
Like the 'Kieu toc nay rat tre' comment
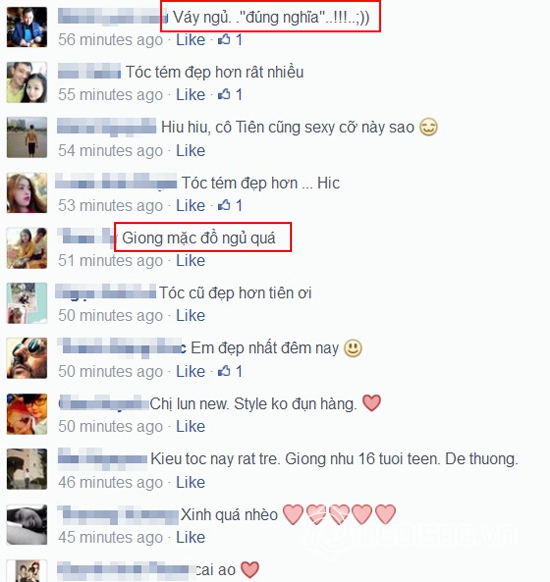tap(190, 482)
